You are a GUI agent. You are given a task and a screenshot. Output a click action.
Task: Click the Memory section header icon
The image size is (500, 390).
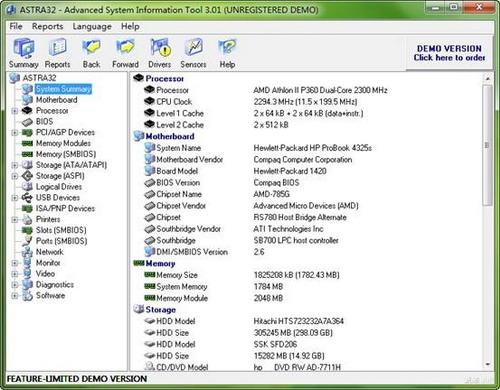pyautogui.click(x=139, y=263)
